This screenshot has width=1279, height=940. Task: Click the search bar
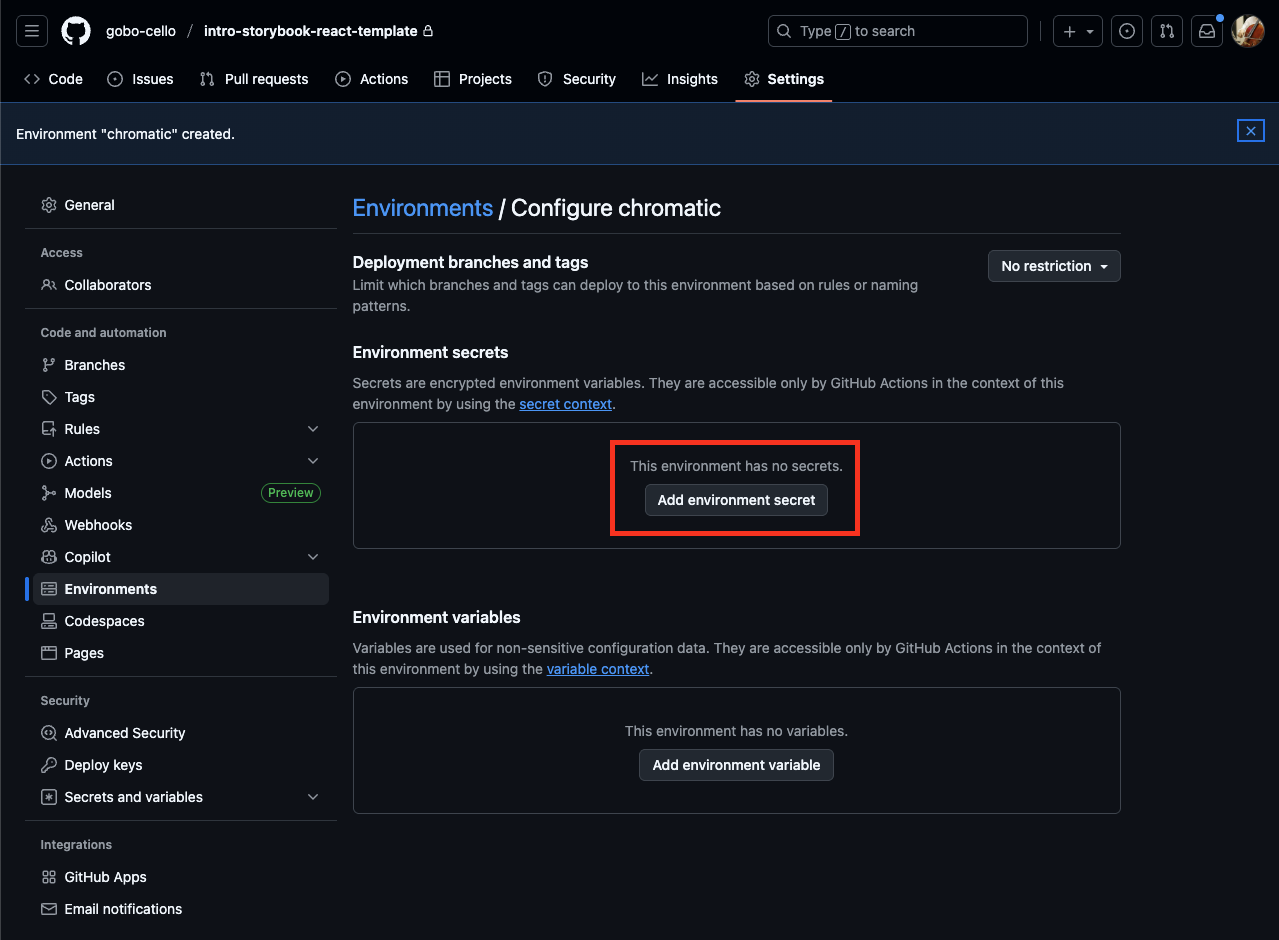tap(897, 31)
